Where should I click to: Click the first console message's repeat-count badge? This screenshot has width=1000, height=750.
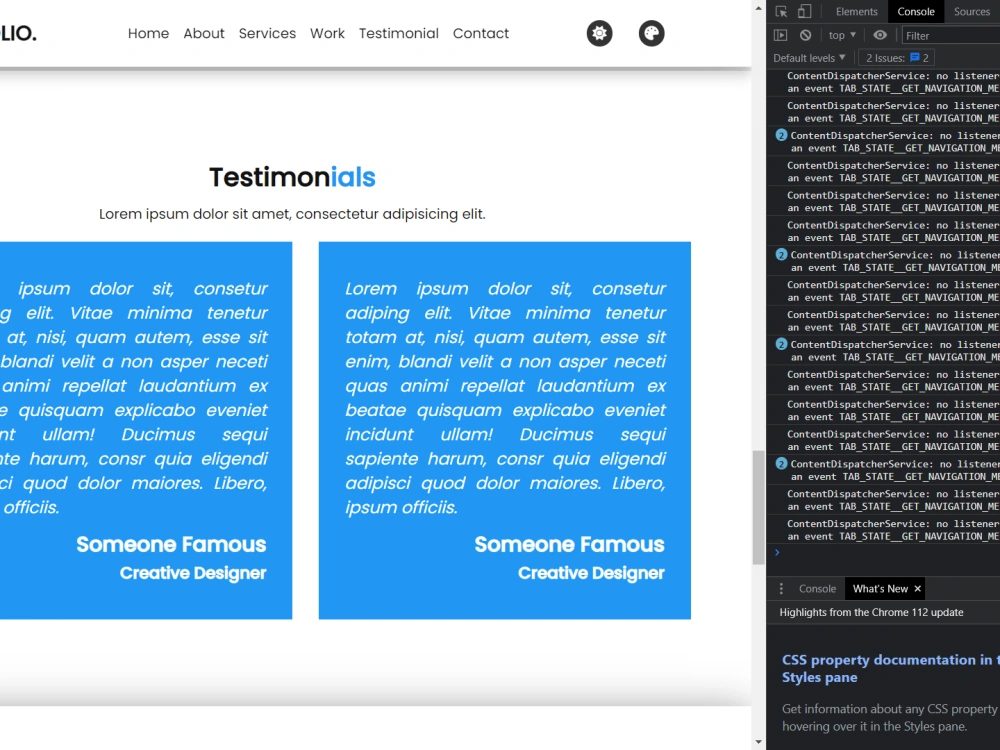point(781,135)
